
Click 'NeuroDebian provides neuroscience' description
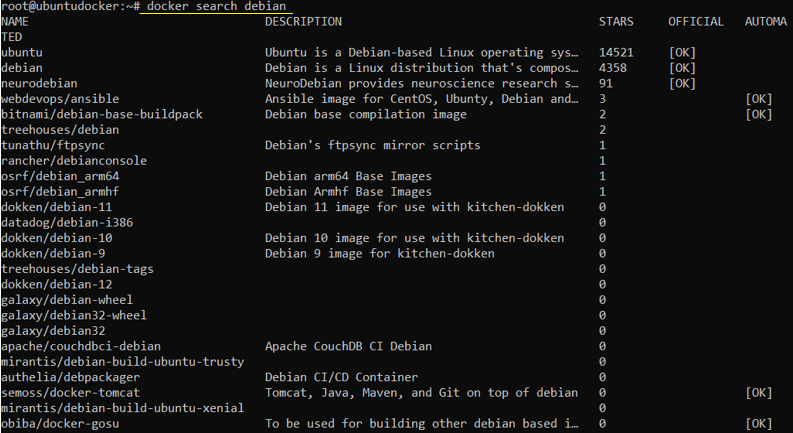(x=422, y=83)
